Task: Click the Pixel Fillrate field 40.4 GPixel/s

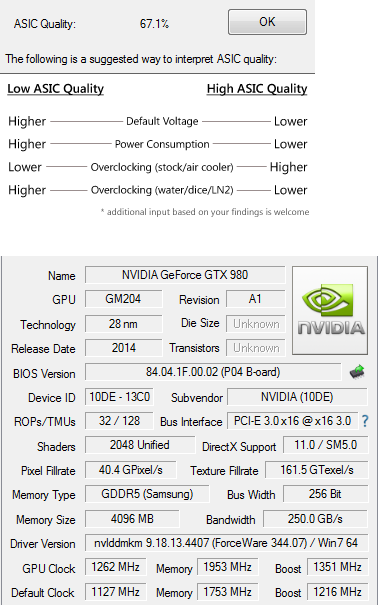Action: pos(130,470)
